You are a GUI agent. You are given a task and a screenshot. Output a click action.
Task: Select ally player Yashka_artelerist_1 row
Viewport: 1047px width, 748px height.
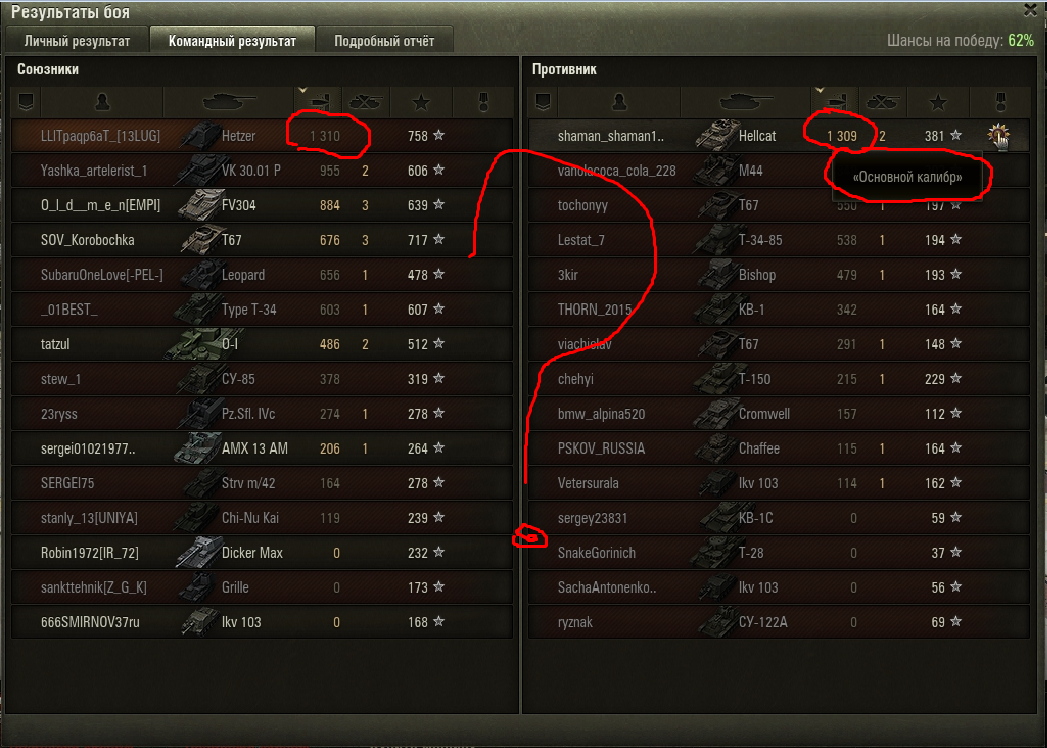262,170
